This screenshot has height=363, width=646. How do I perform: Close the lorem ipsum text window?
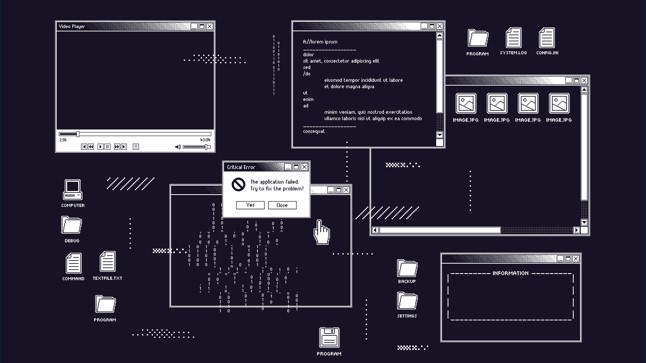[x=440, y=26]
